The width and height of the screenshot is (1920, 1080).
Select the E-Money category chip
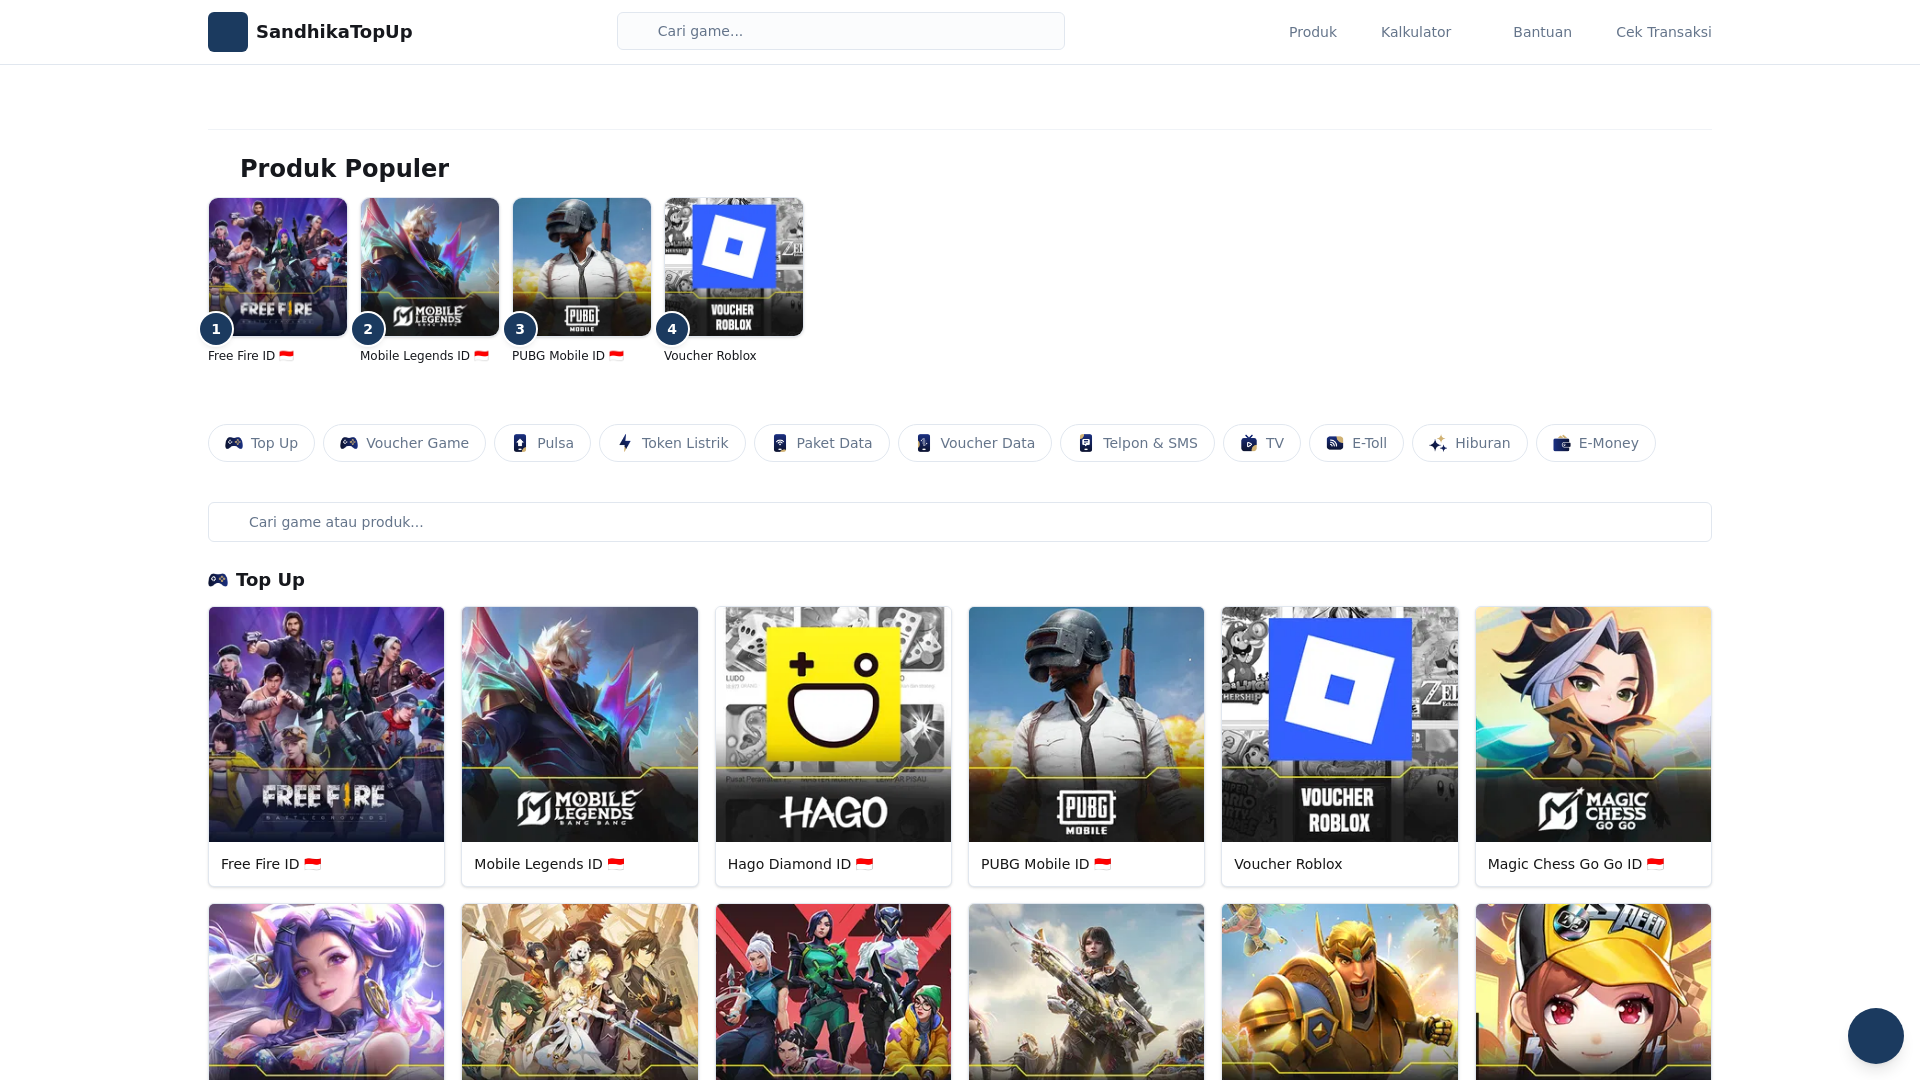1596,443
